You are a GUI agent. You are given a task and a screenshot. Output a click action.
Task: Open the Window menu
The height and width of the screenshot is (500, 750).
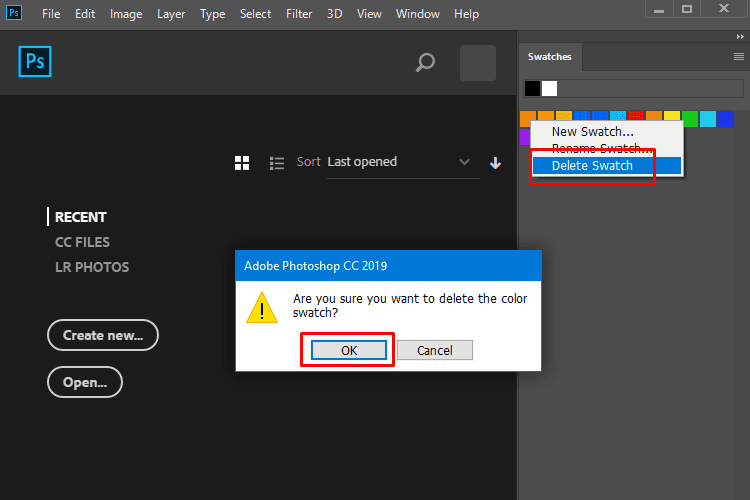tap(418, 14)
